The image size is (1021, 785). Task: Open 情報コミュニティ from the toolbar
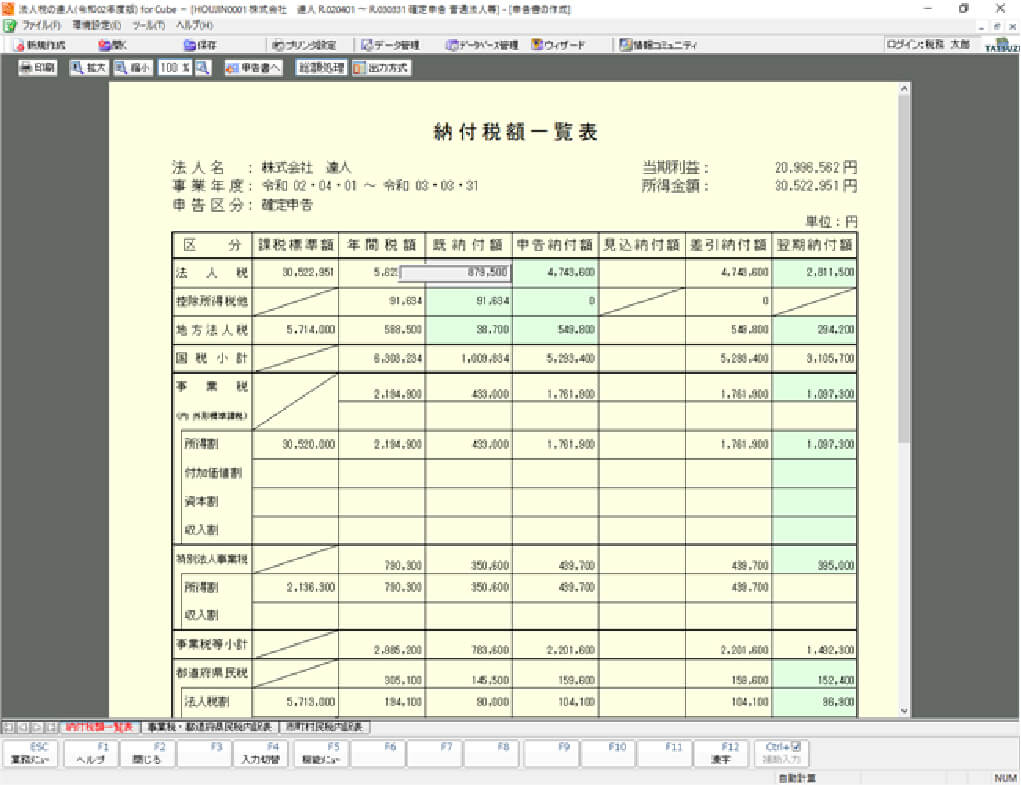coord(657,45)
